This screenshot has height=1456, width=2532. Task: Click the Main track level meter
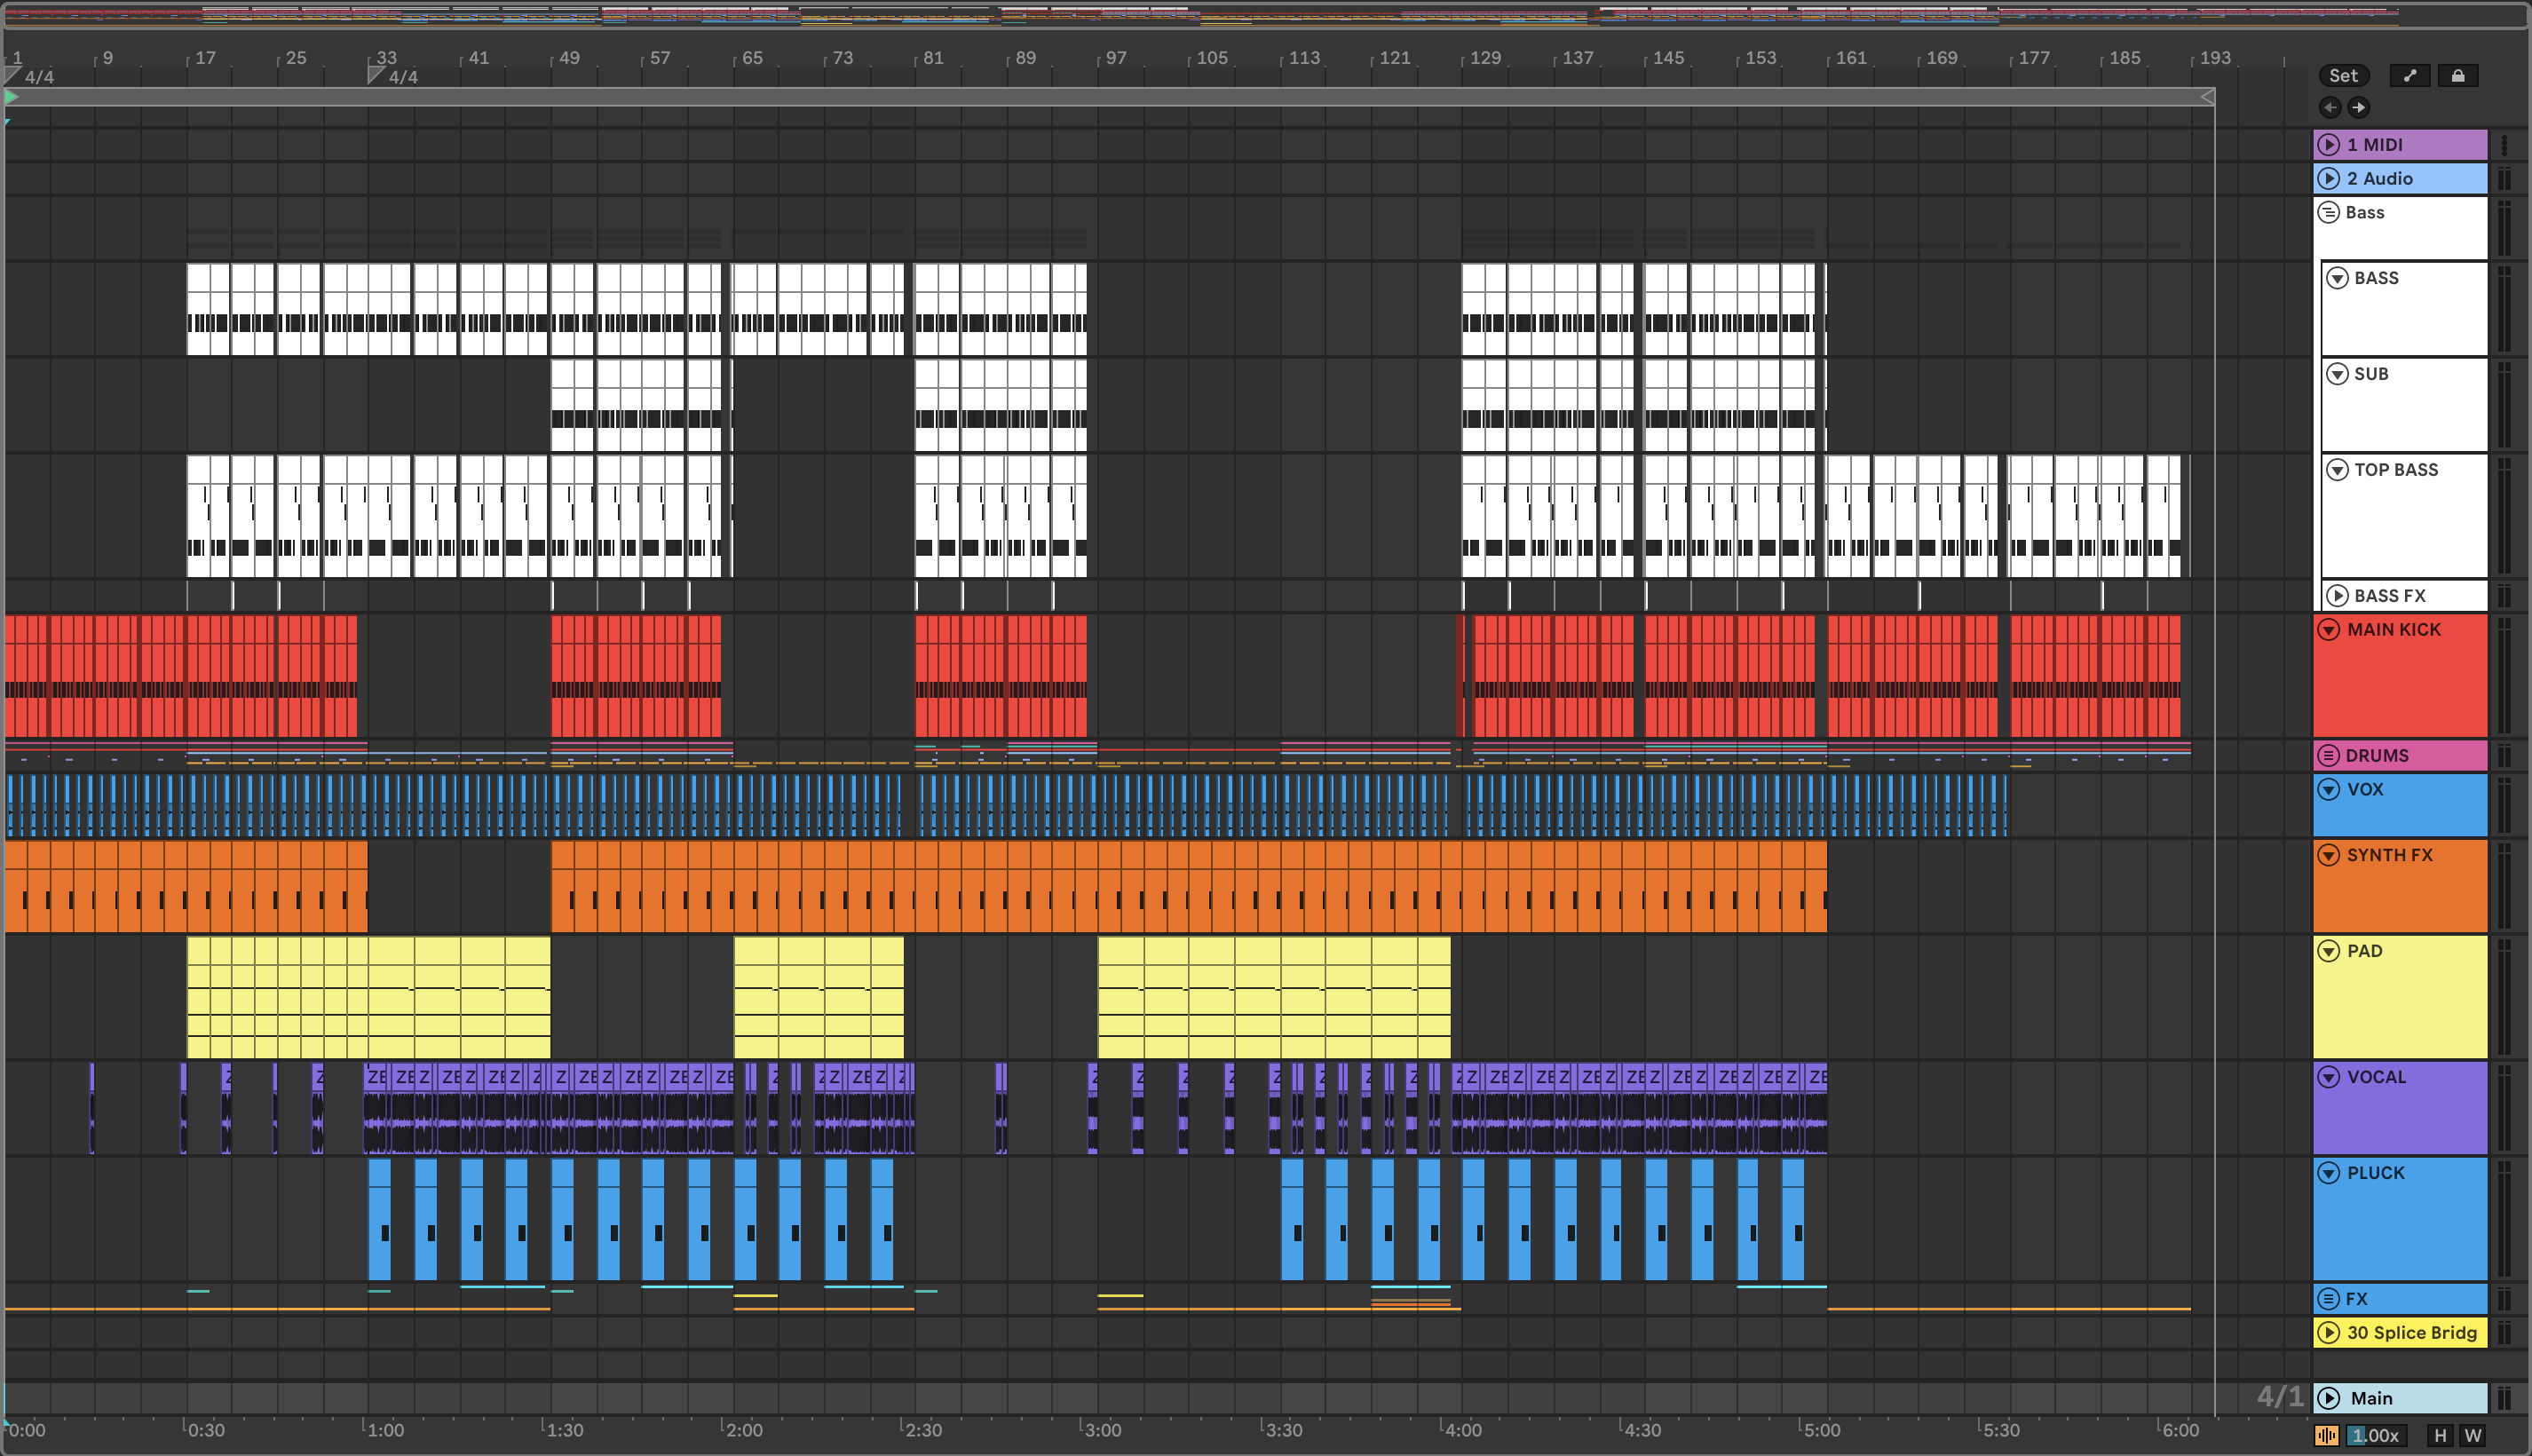2505,1399
